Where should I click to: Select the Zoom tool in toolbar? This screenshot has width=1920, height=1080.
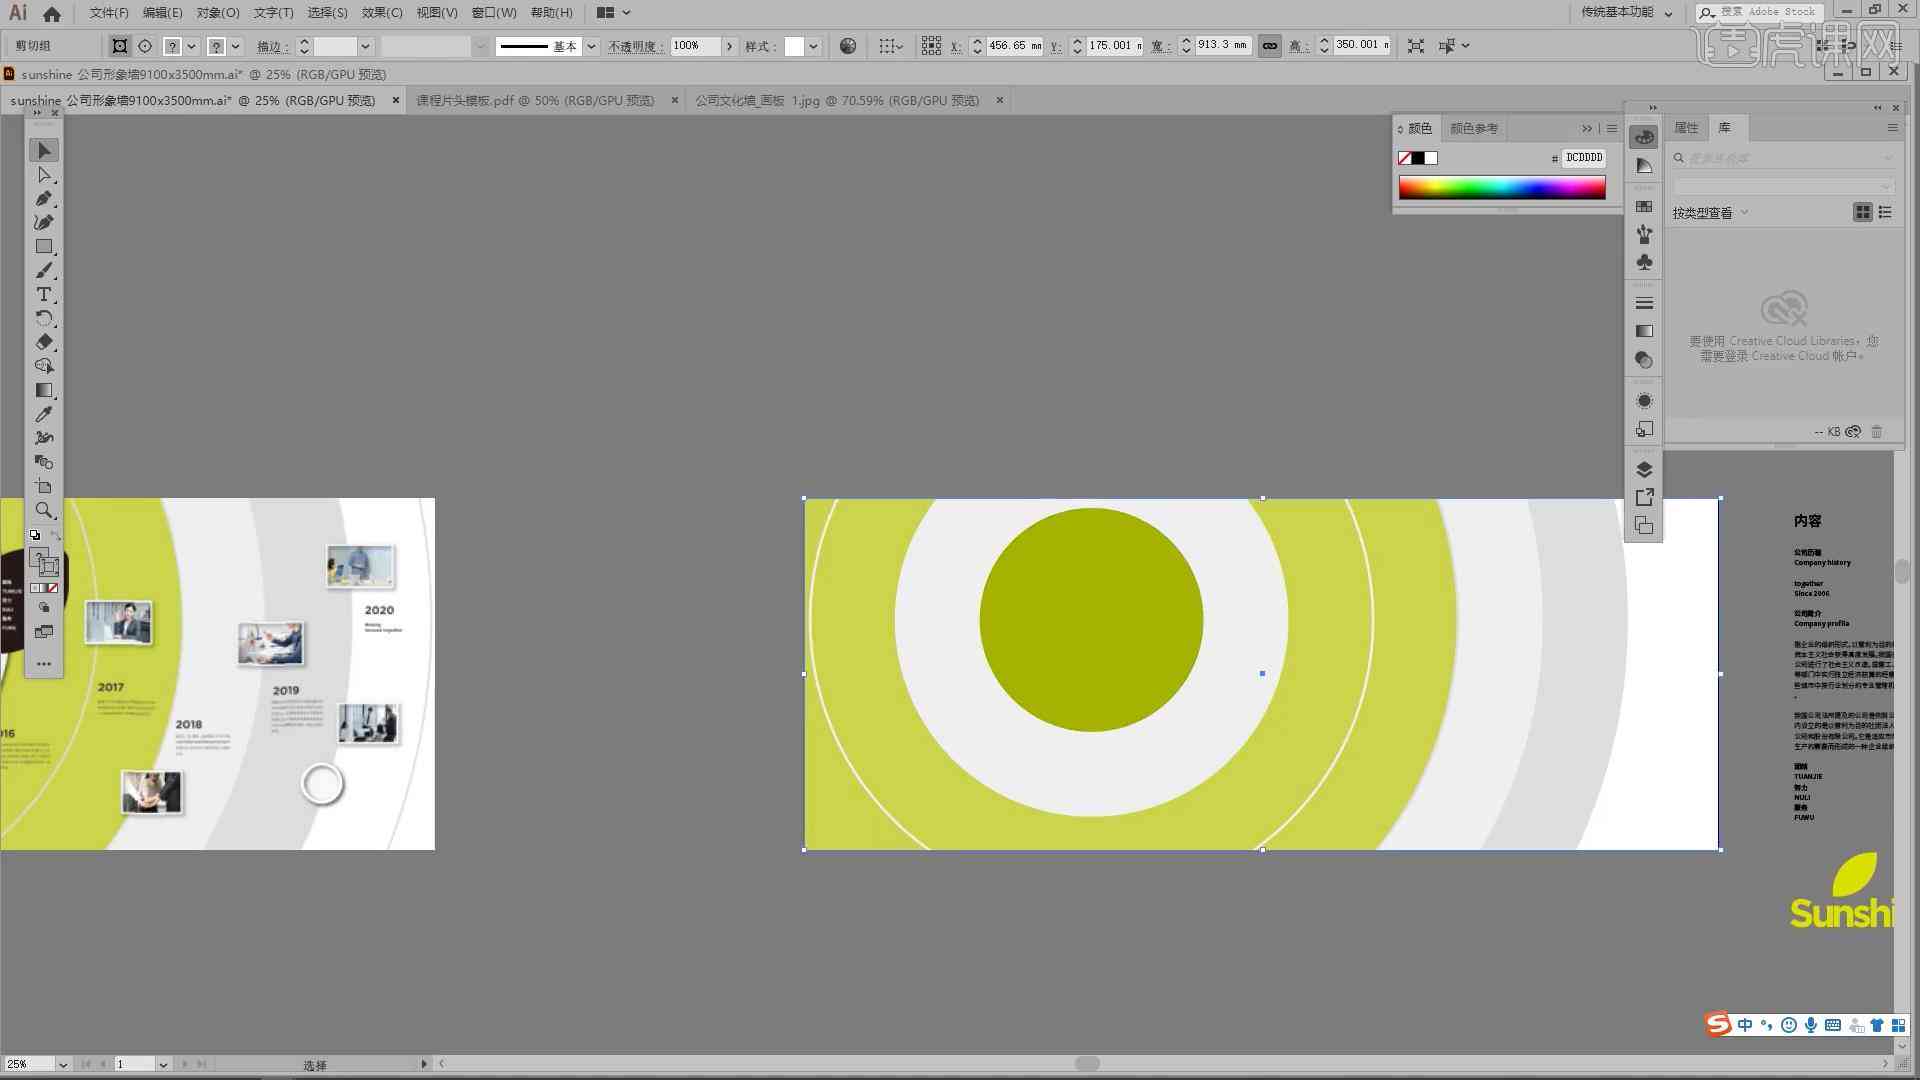pyautogui.click(x=42, y=510)
